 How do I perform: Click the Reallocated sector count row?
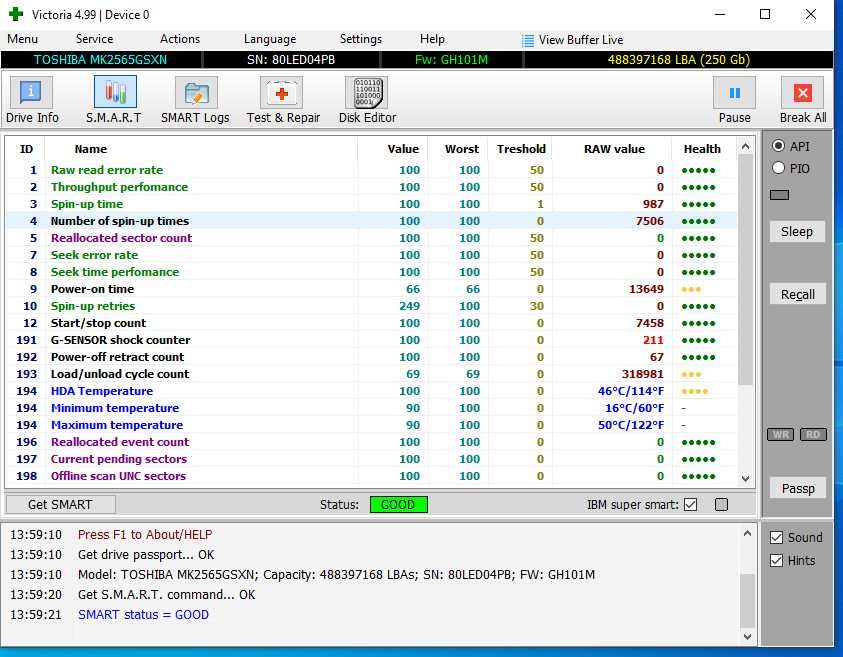click(x=121, y=238)
